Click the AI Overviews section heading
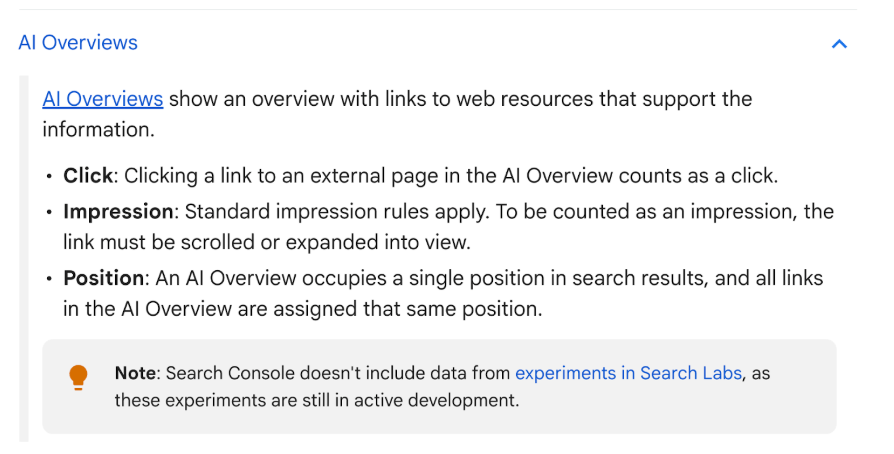This screenshot has width=894, height=454. (x=78, y=43)
